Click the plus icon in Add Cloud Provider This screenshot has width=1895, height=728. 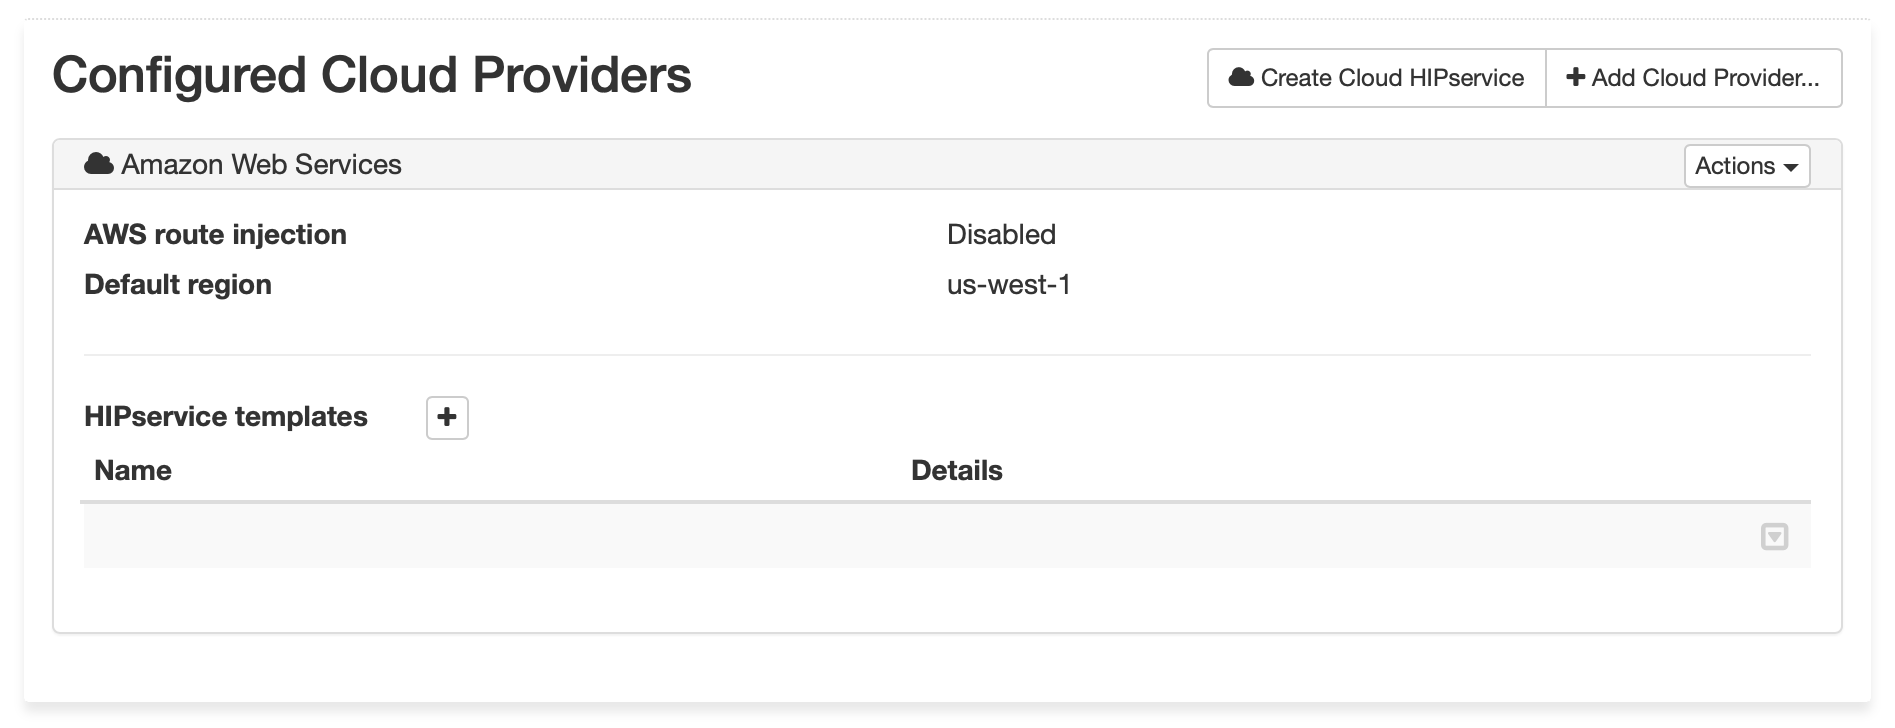coord(1576,77)
